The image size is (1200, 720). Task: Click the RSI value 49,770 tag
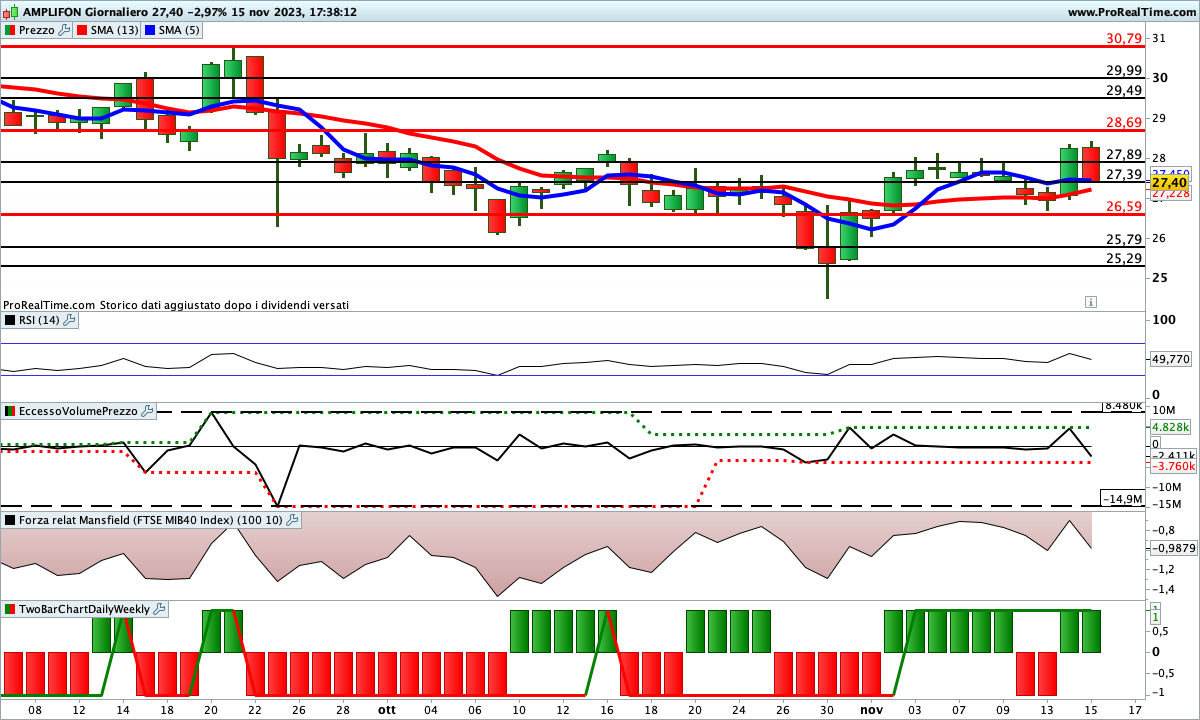click(1170, 358)
